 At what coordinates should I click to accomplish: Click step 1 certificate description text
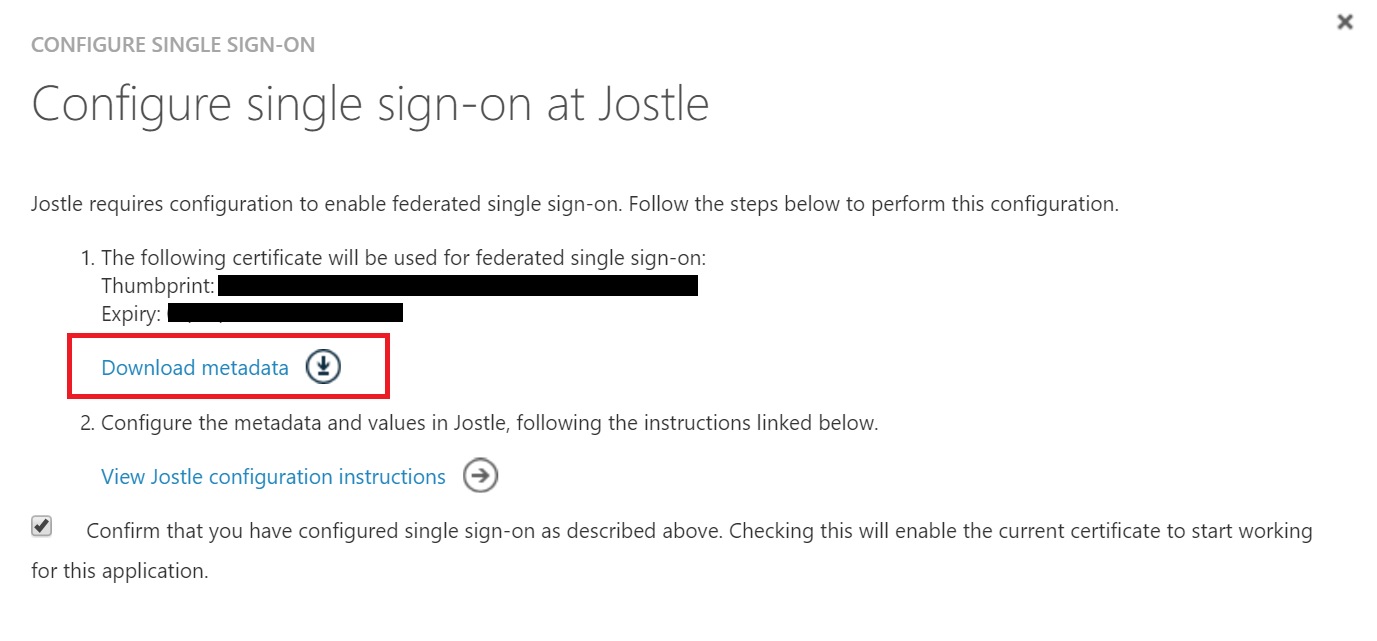(x=404, y=258)
